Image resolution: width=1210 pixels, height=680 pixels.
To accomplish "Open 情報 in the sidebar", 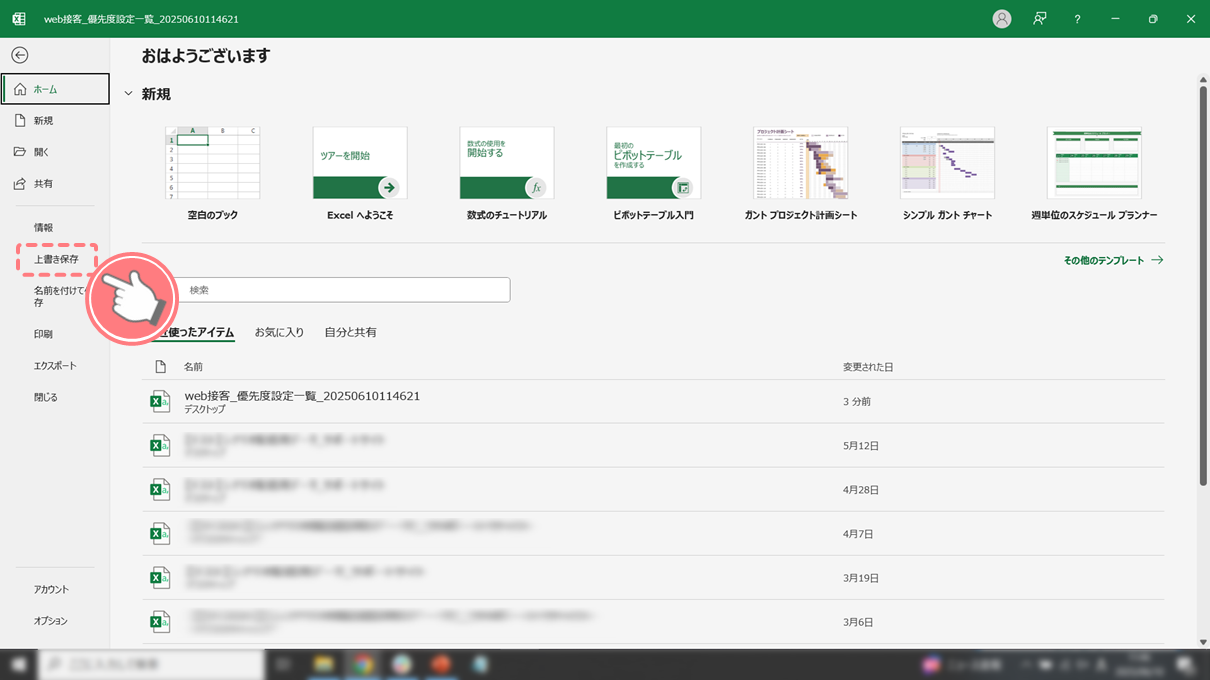I will (x=55, y=228).
